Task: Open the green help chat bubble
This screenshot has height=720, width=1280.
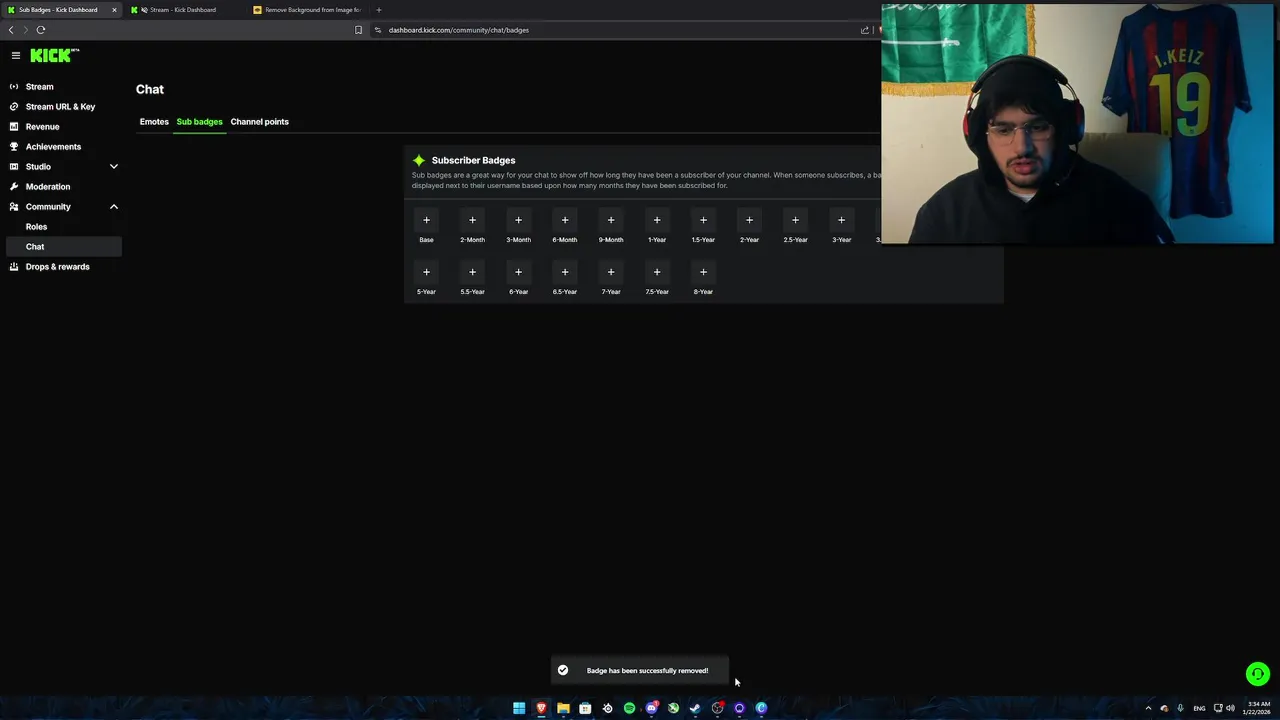Action: pyautogui.click(x=1257, y=674)
